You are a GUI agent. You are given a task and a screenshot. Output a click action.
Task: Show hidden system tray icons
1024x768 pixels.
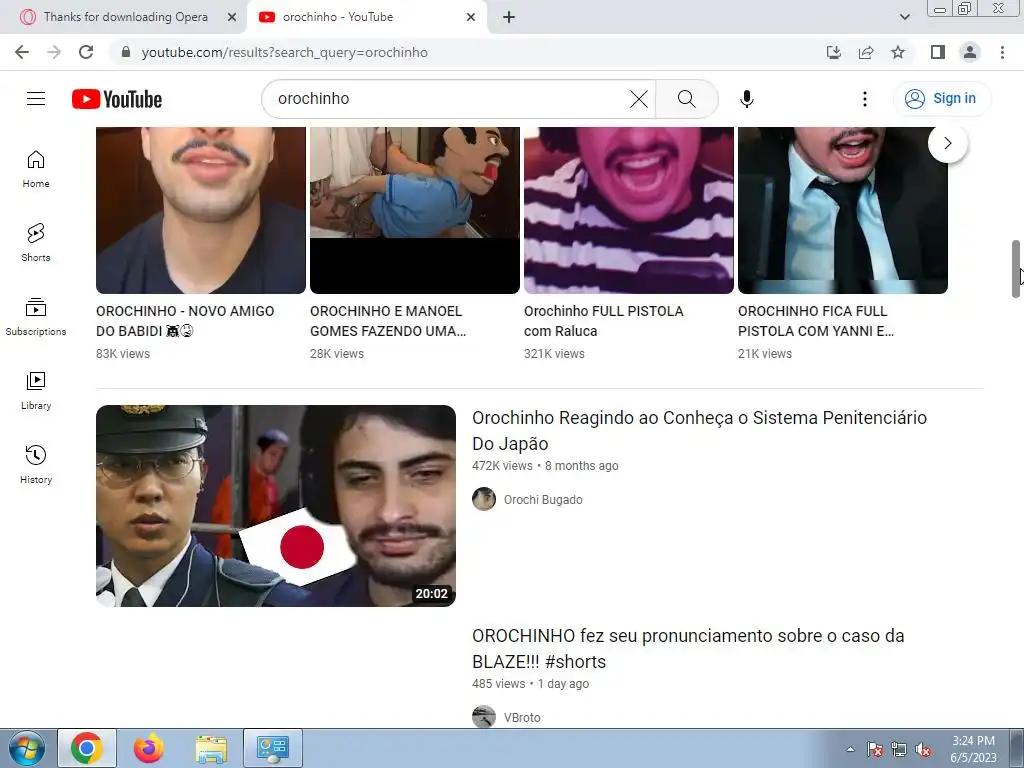(850, 749)
